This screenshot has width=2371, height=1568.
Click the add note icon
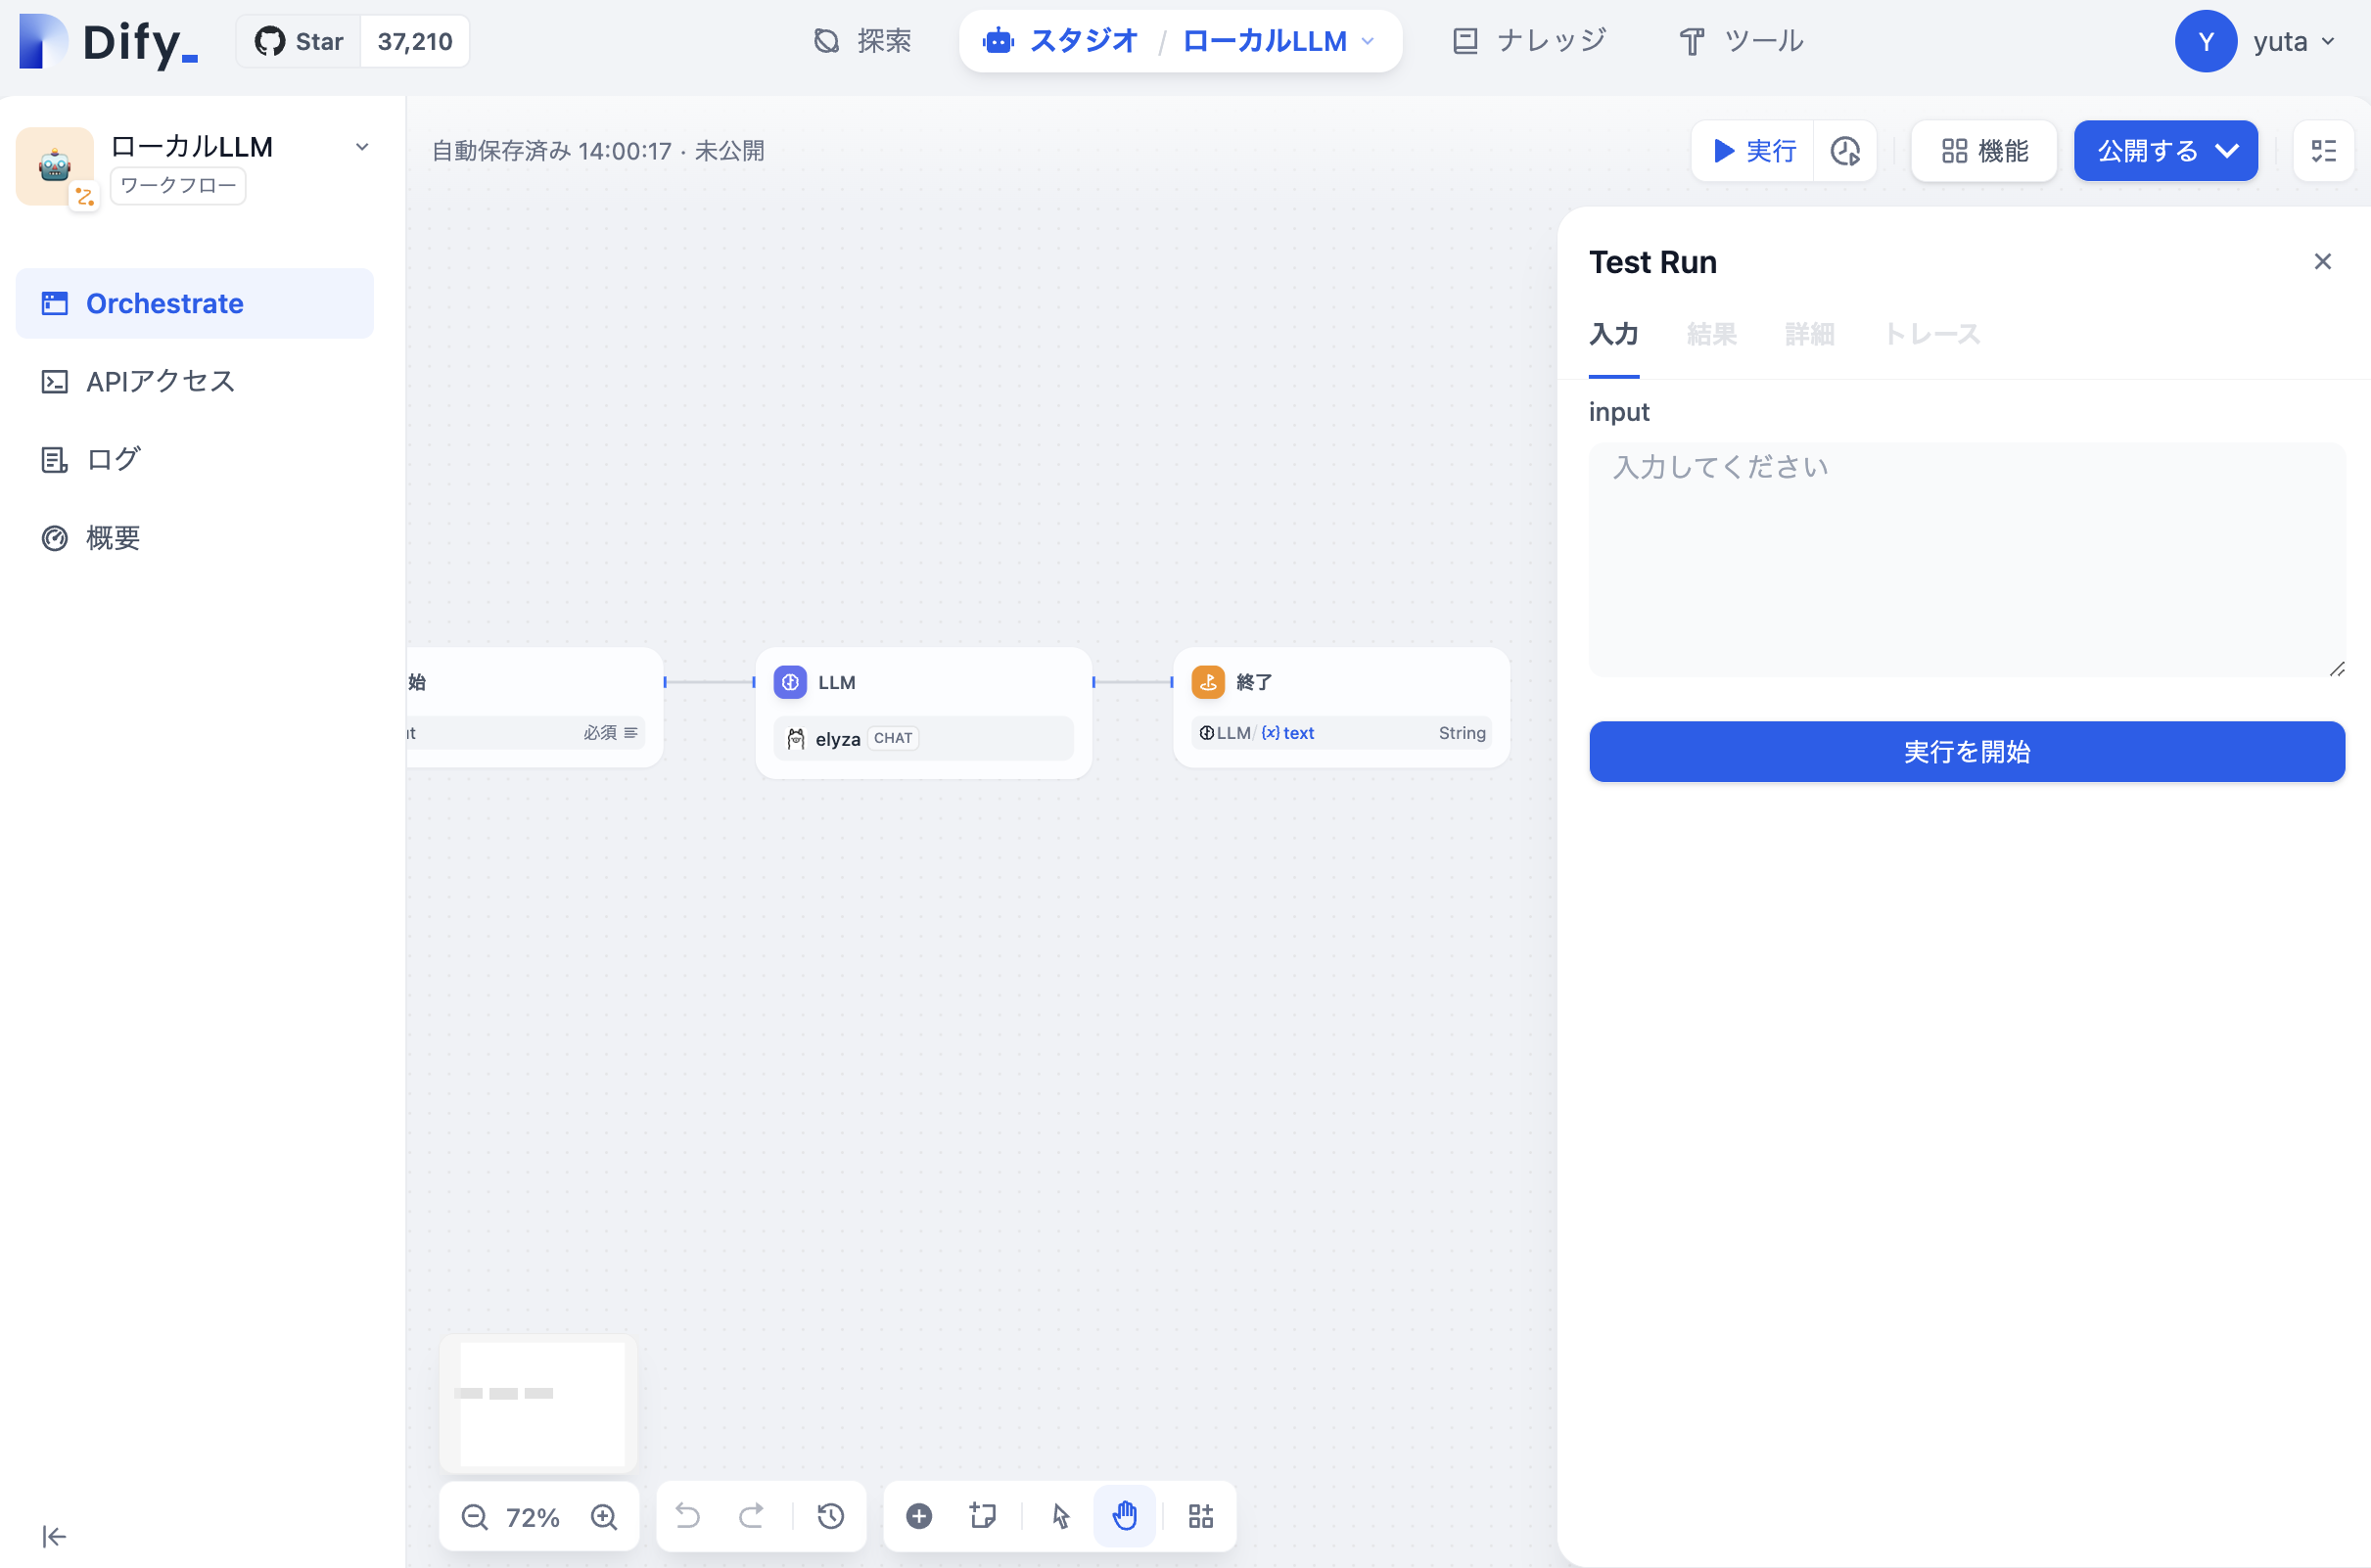[983, 1516]
